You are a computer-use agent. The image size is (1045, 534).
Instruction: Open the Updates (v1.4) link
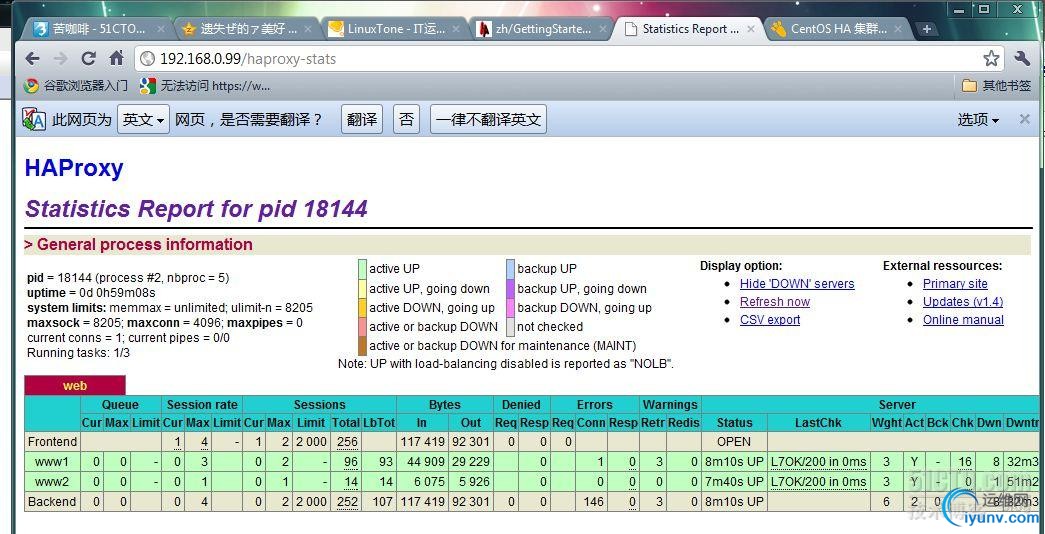(x=963, y=302)
